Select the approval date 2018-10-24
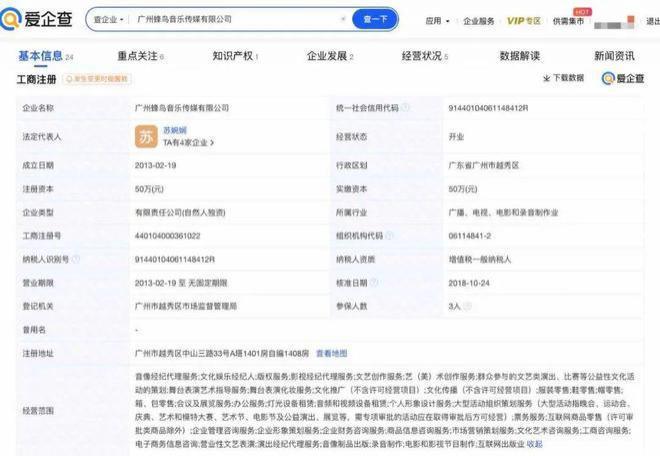This screenshot has width=660, height=456. pos(469,283)
